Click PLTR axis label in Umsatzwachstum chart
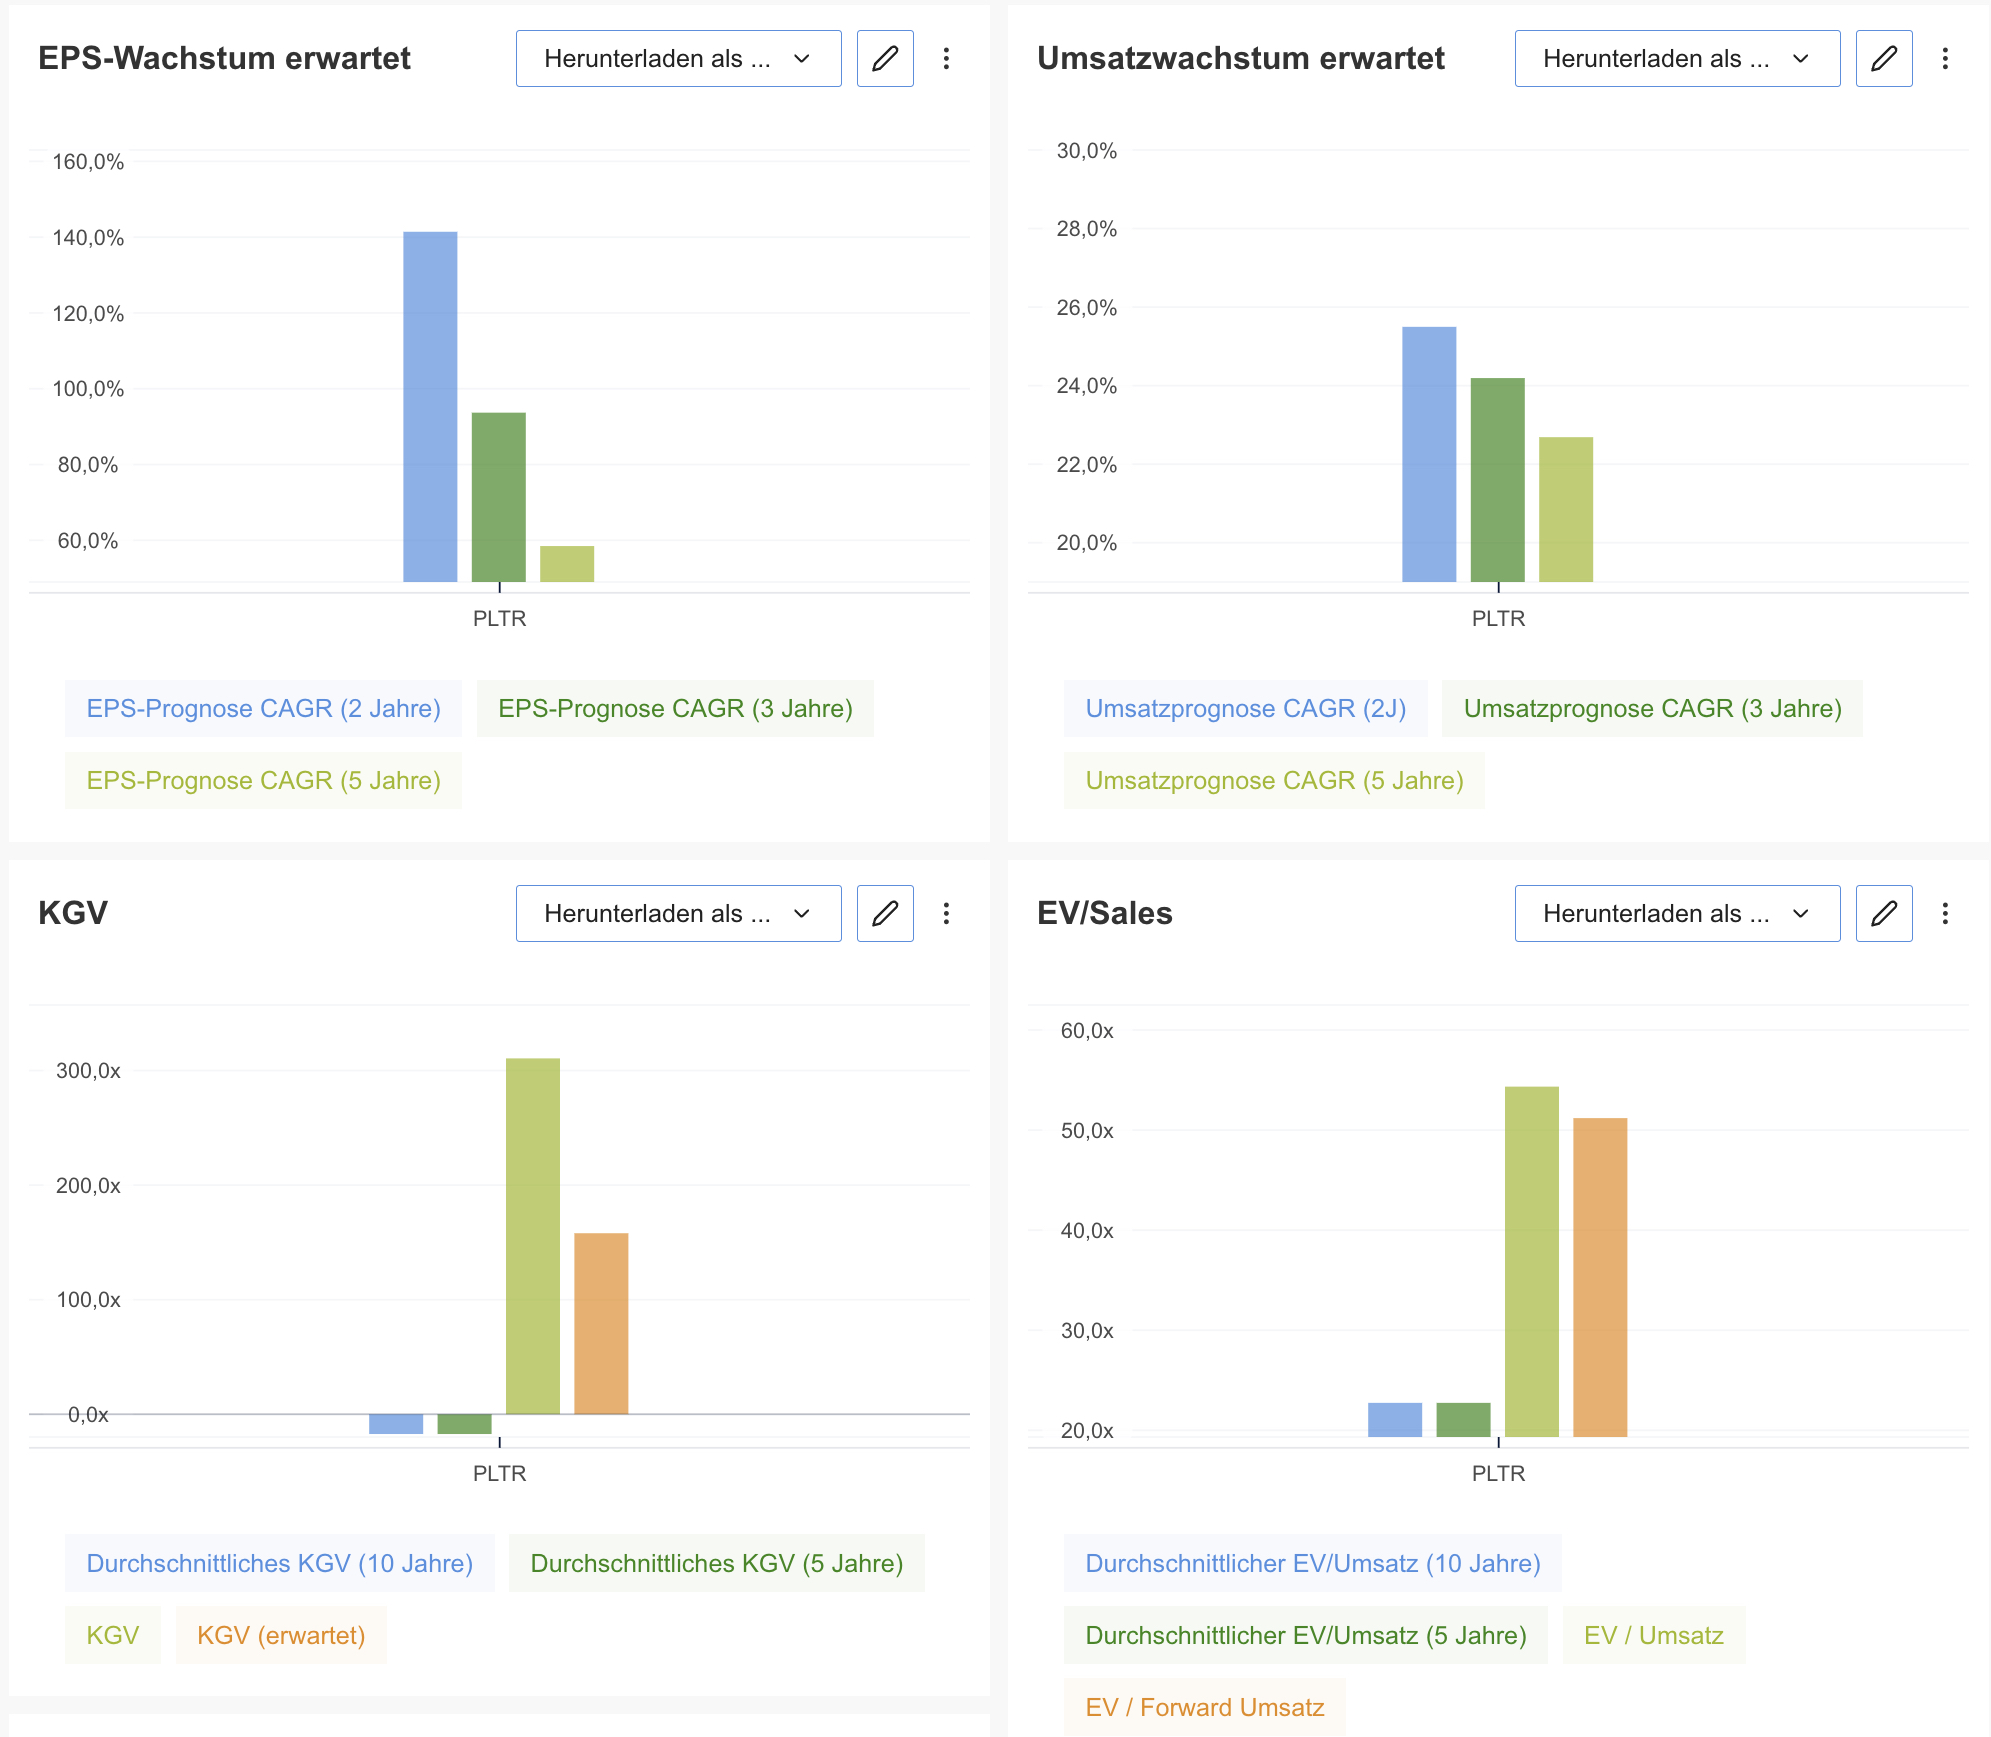This screenshot has width=1991, height=1737. (x=1498, y=619)
